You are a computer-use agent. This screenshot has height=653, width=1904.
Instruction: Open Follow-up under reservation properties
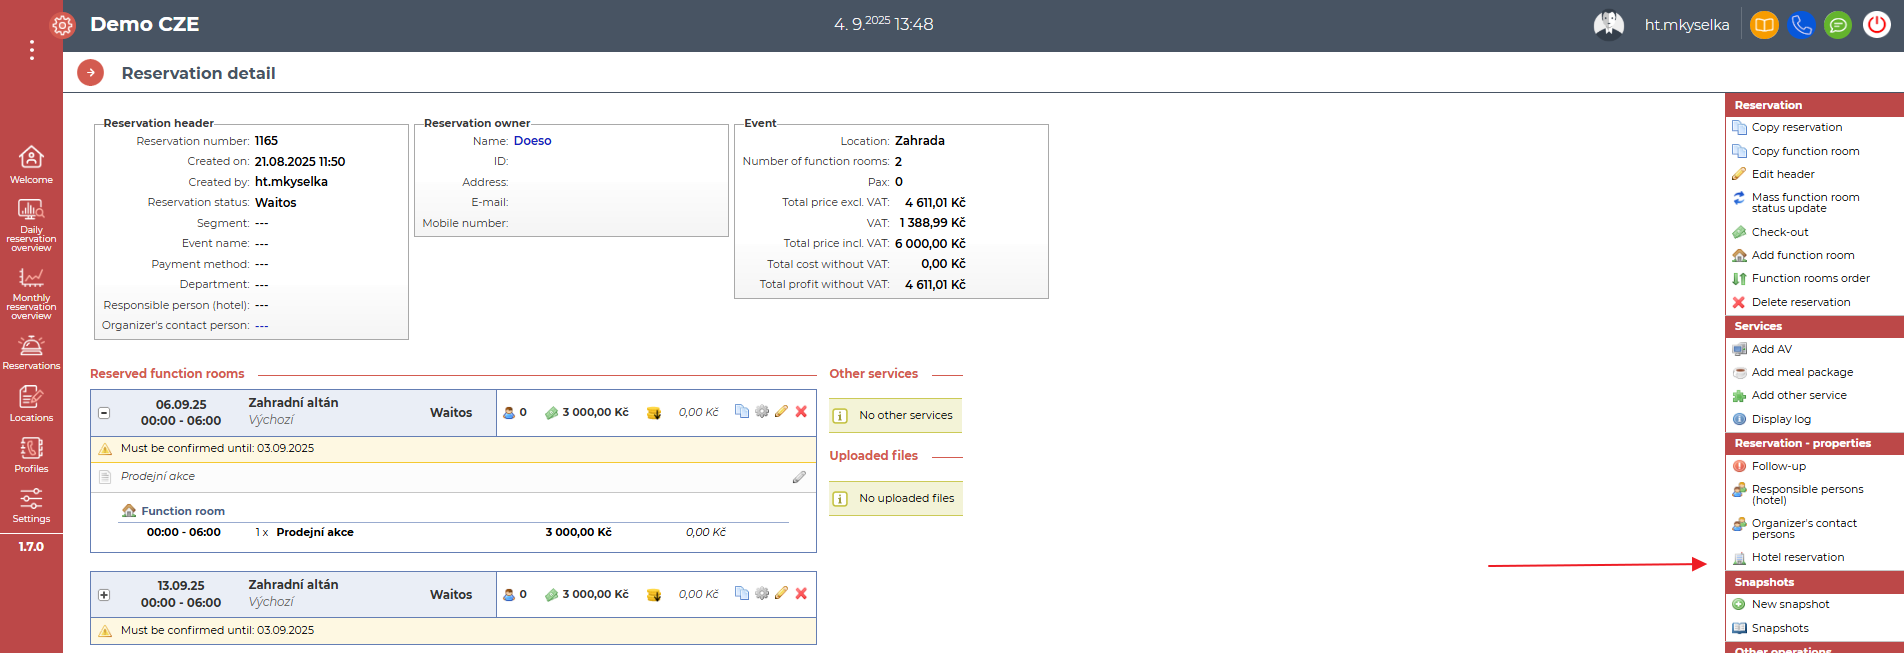coord(1778,466)
